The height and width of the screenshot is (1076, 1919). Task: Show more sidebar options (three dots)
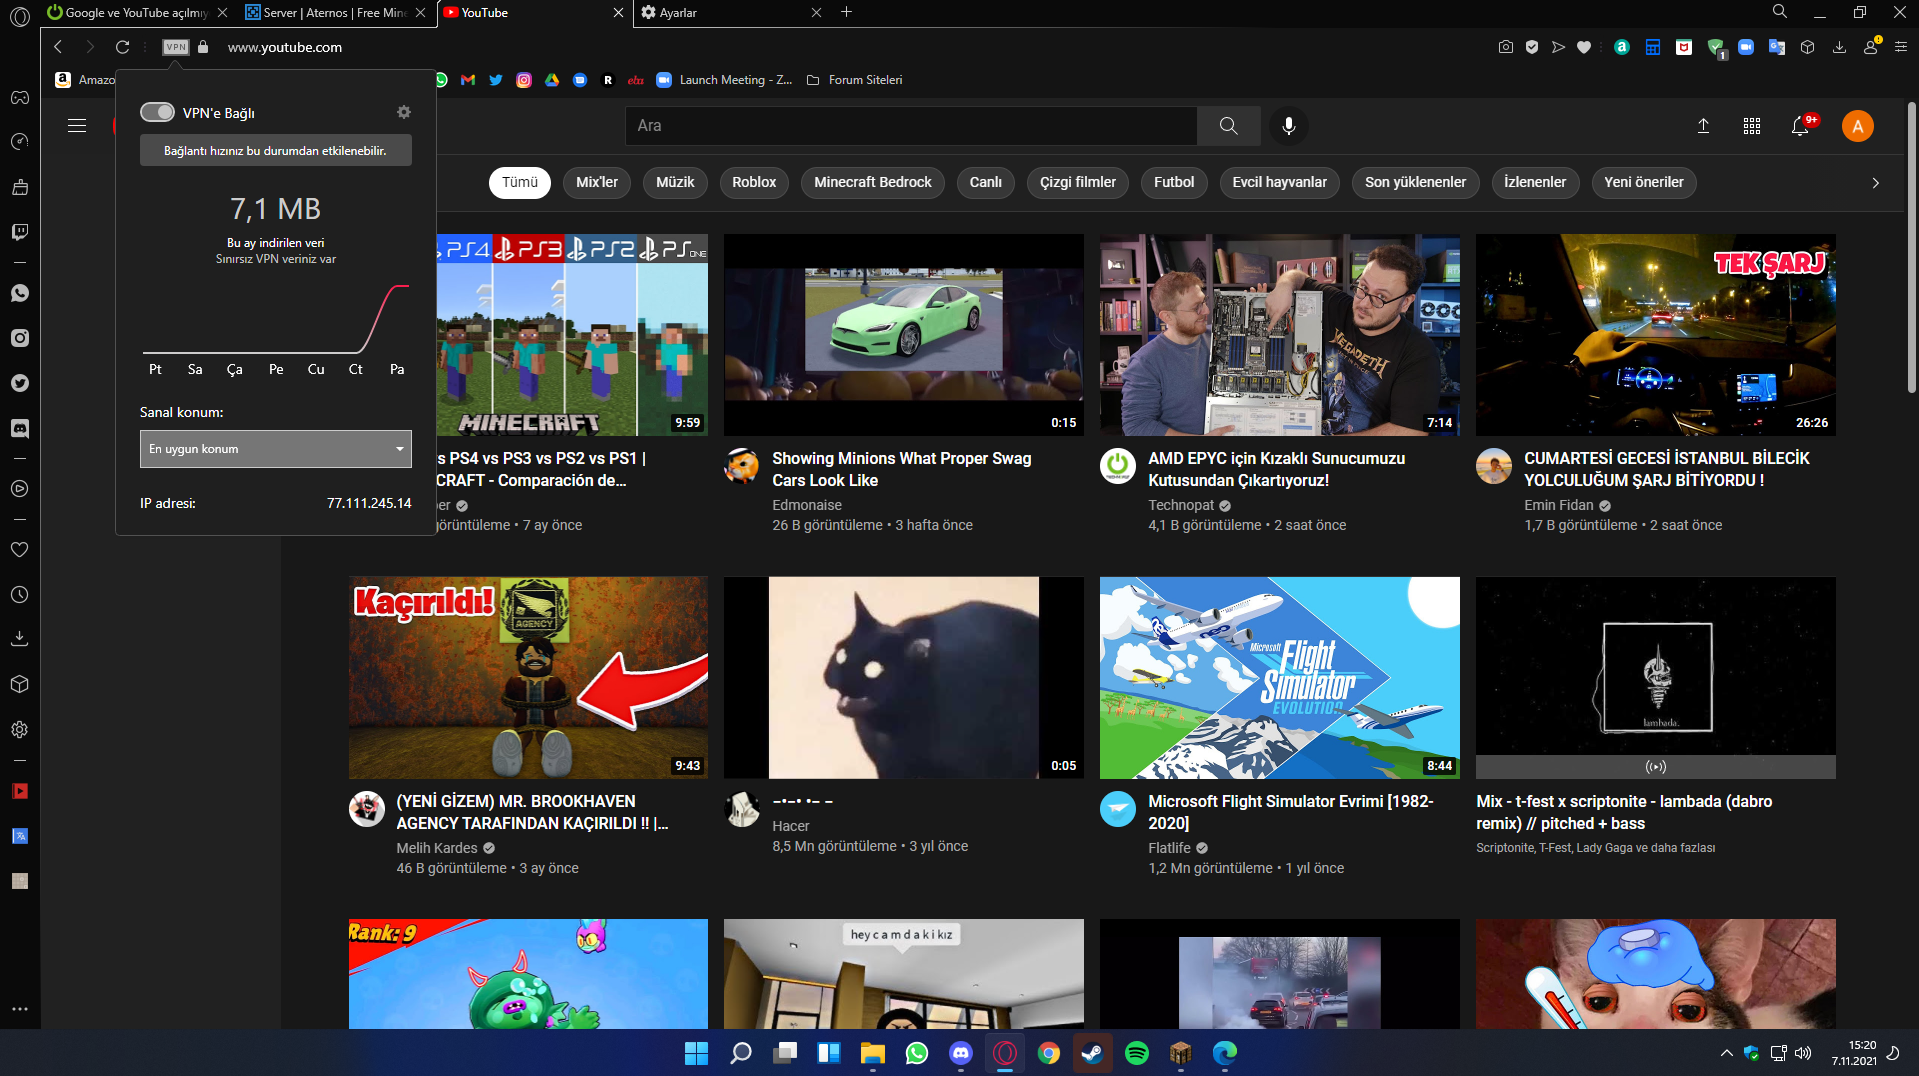(x=20, y=1009)
